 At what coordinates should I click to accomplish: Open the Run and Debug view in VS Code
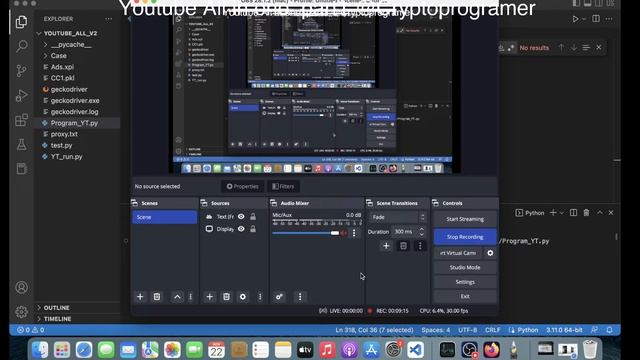coord(21,95)
